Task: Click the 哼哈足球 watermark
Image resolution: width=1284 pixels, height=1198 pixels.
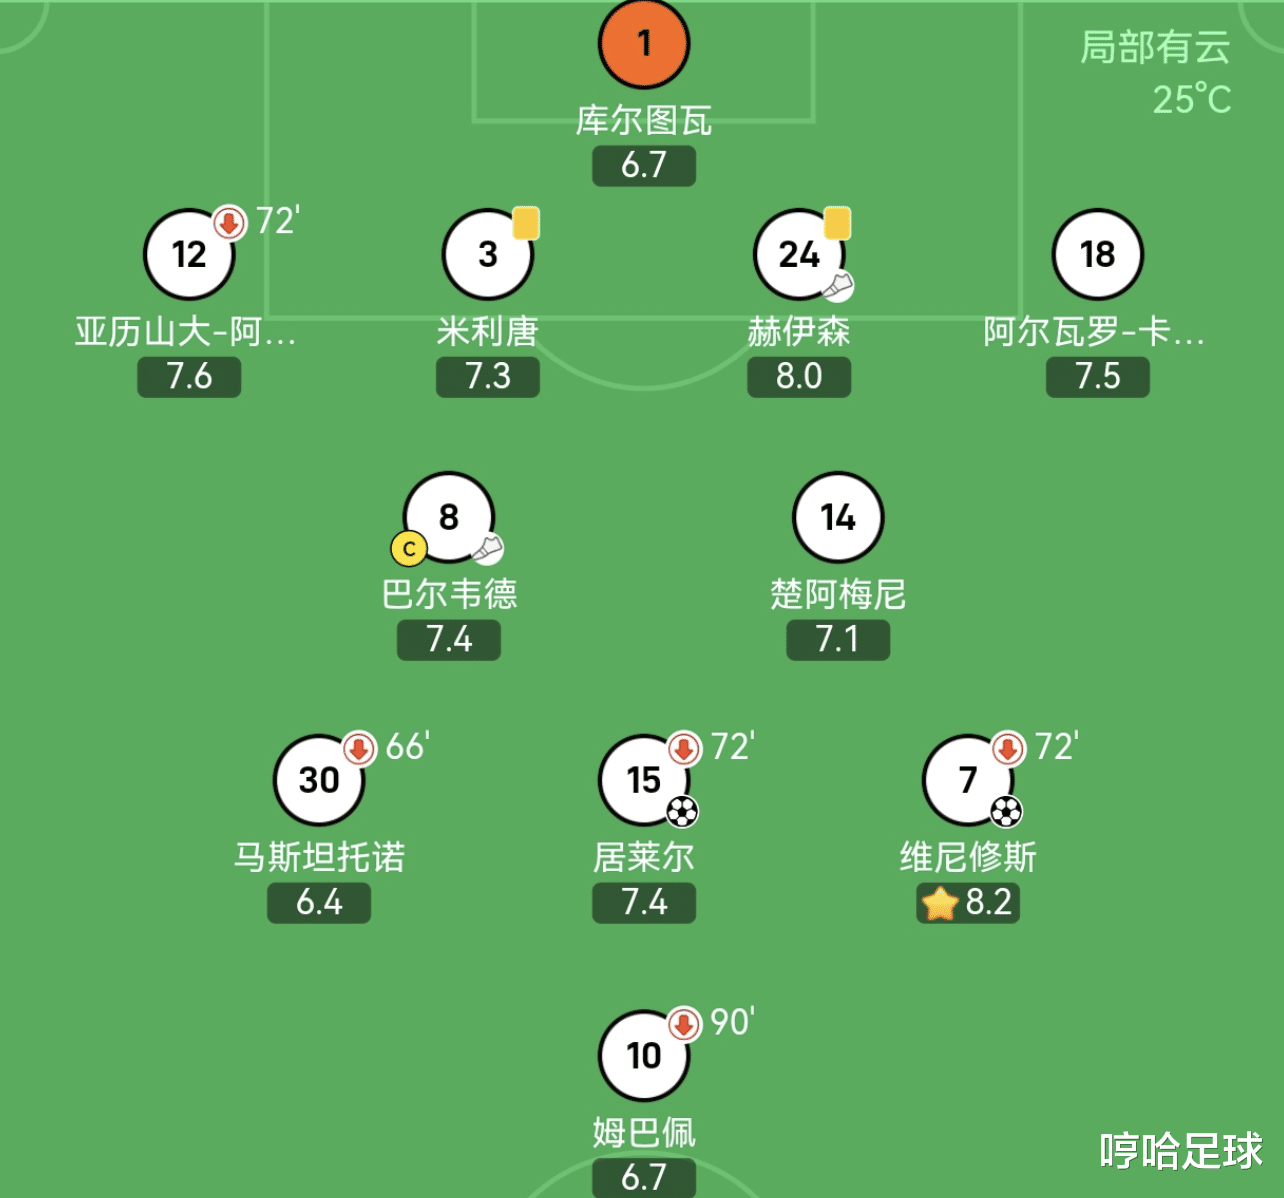Action: tap(1181, 1150)
